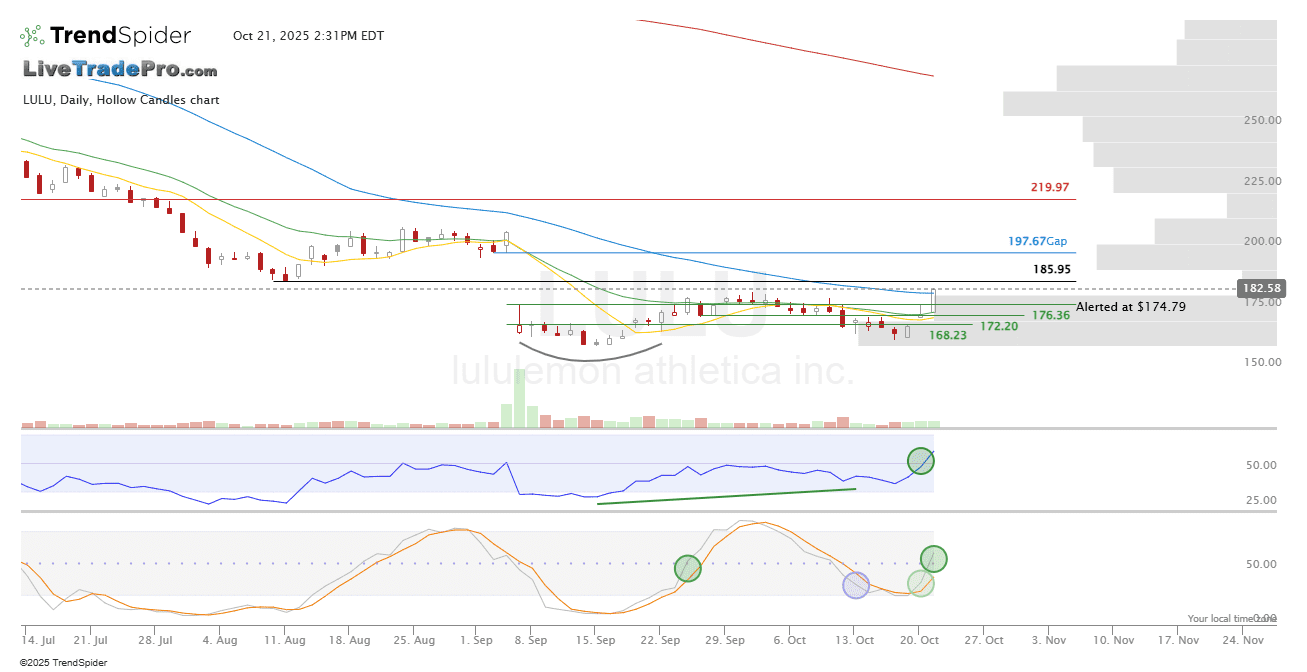Screen dimensions: 1307x672
Task: Click the 197.67 Gap level label
Action: [x=1038, y=241]
